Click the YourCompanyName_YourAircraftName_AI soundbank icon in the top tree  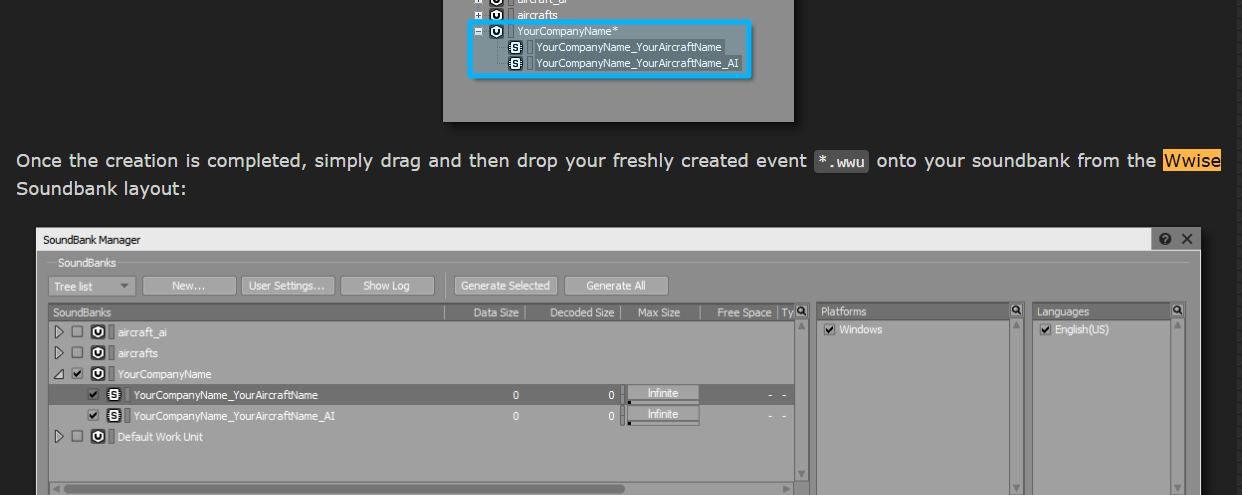pos(515,63)
